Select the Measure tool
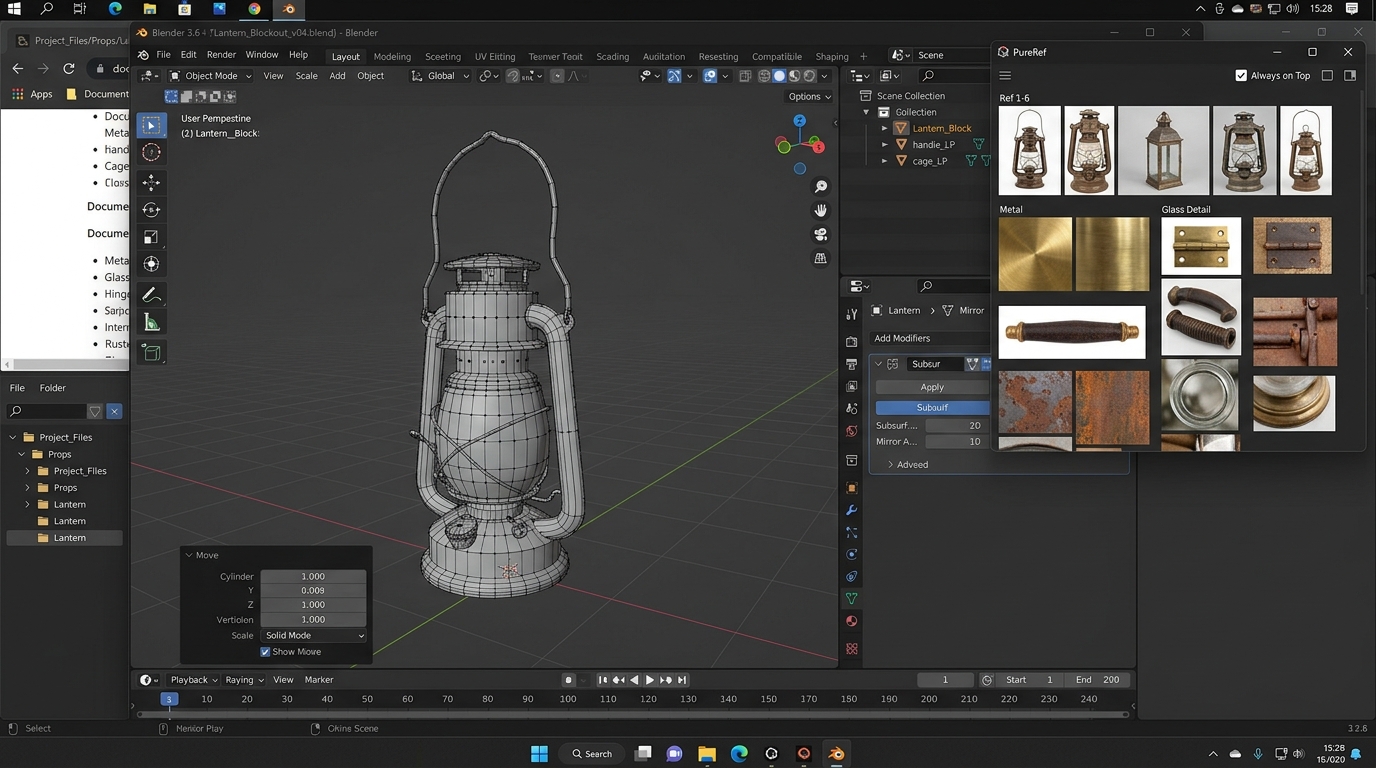The width and height of the screenshot is (1376, 768). coord(151,322)
